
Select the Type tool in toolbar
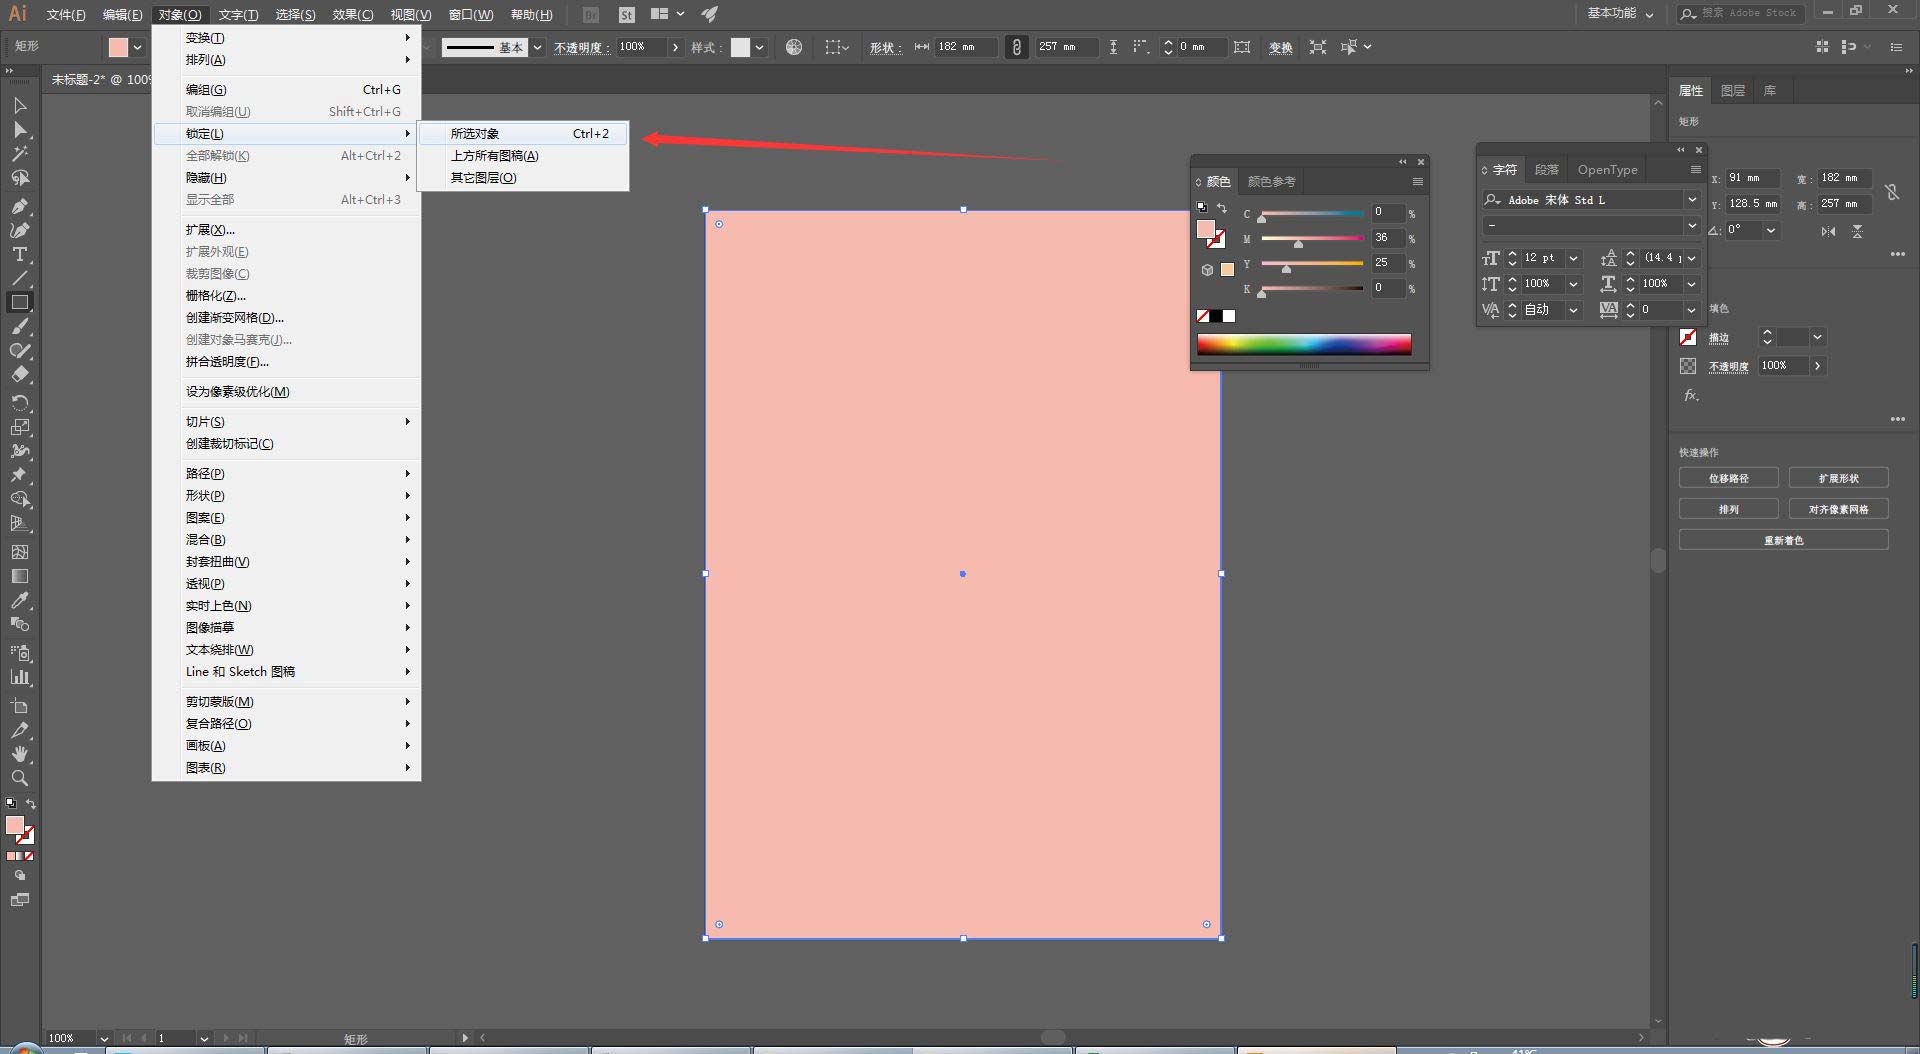[19, 254]
